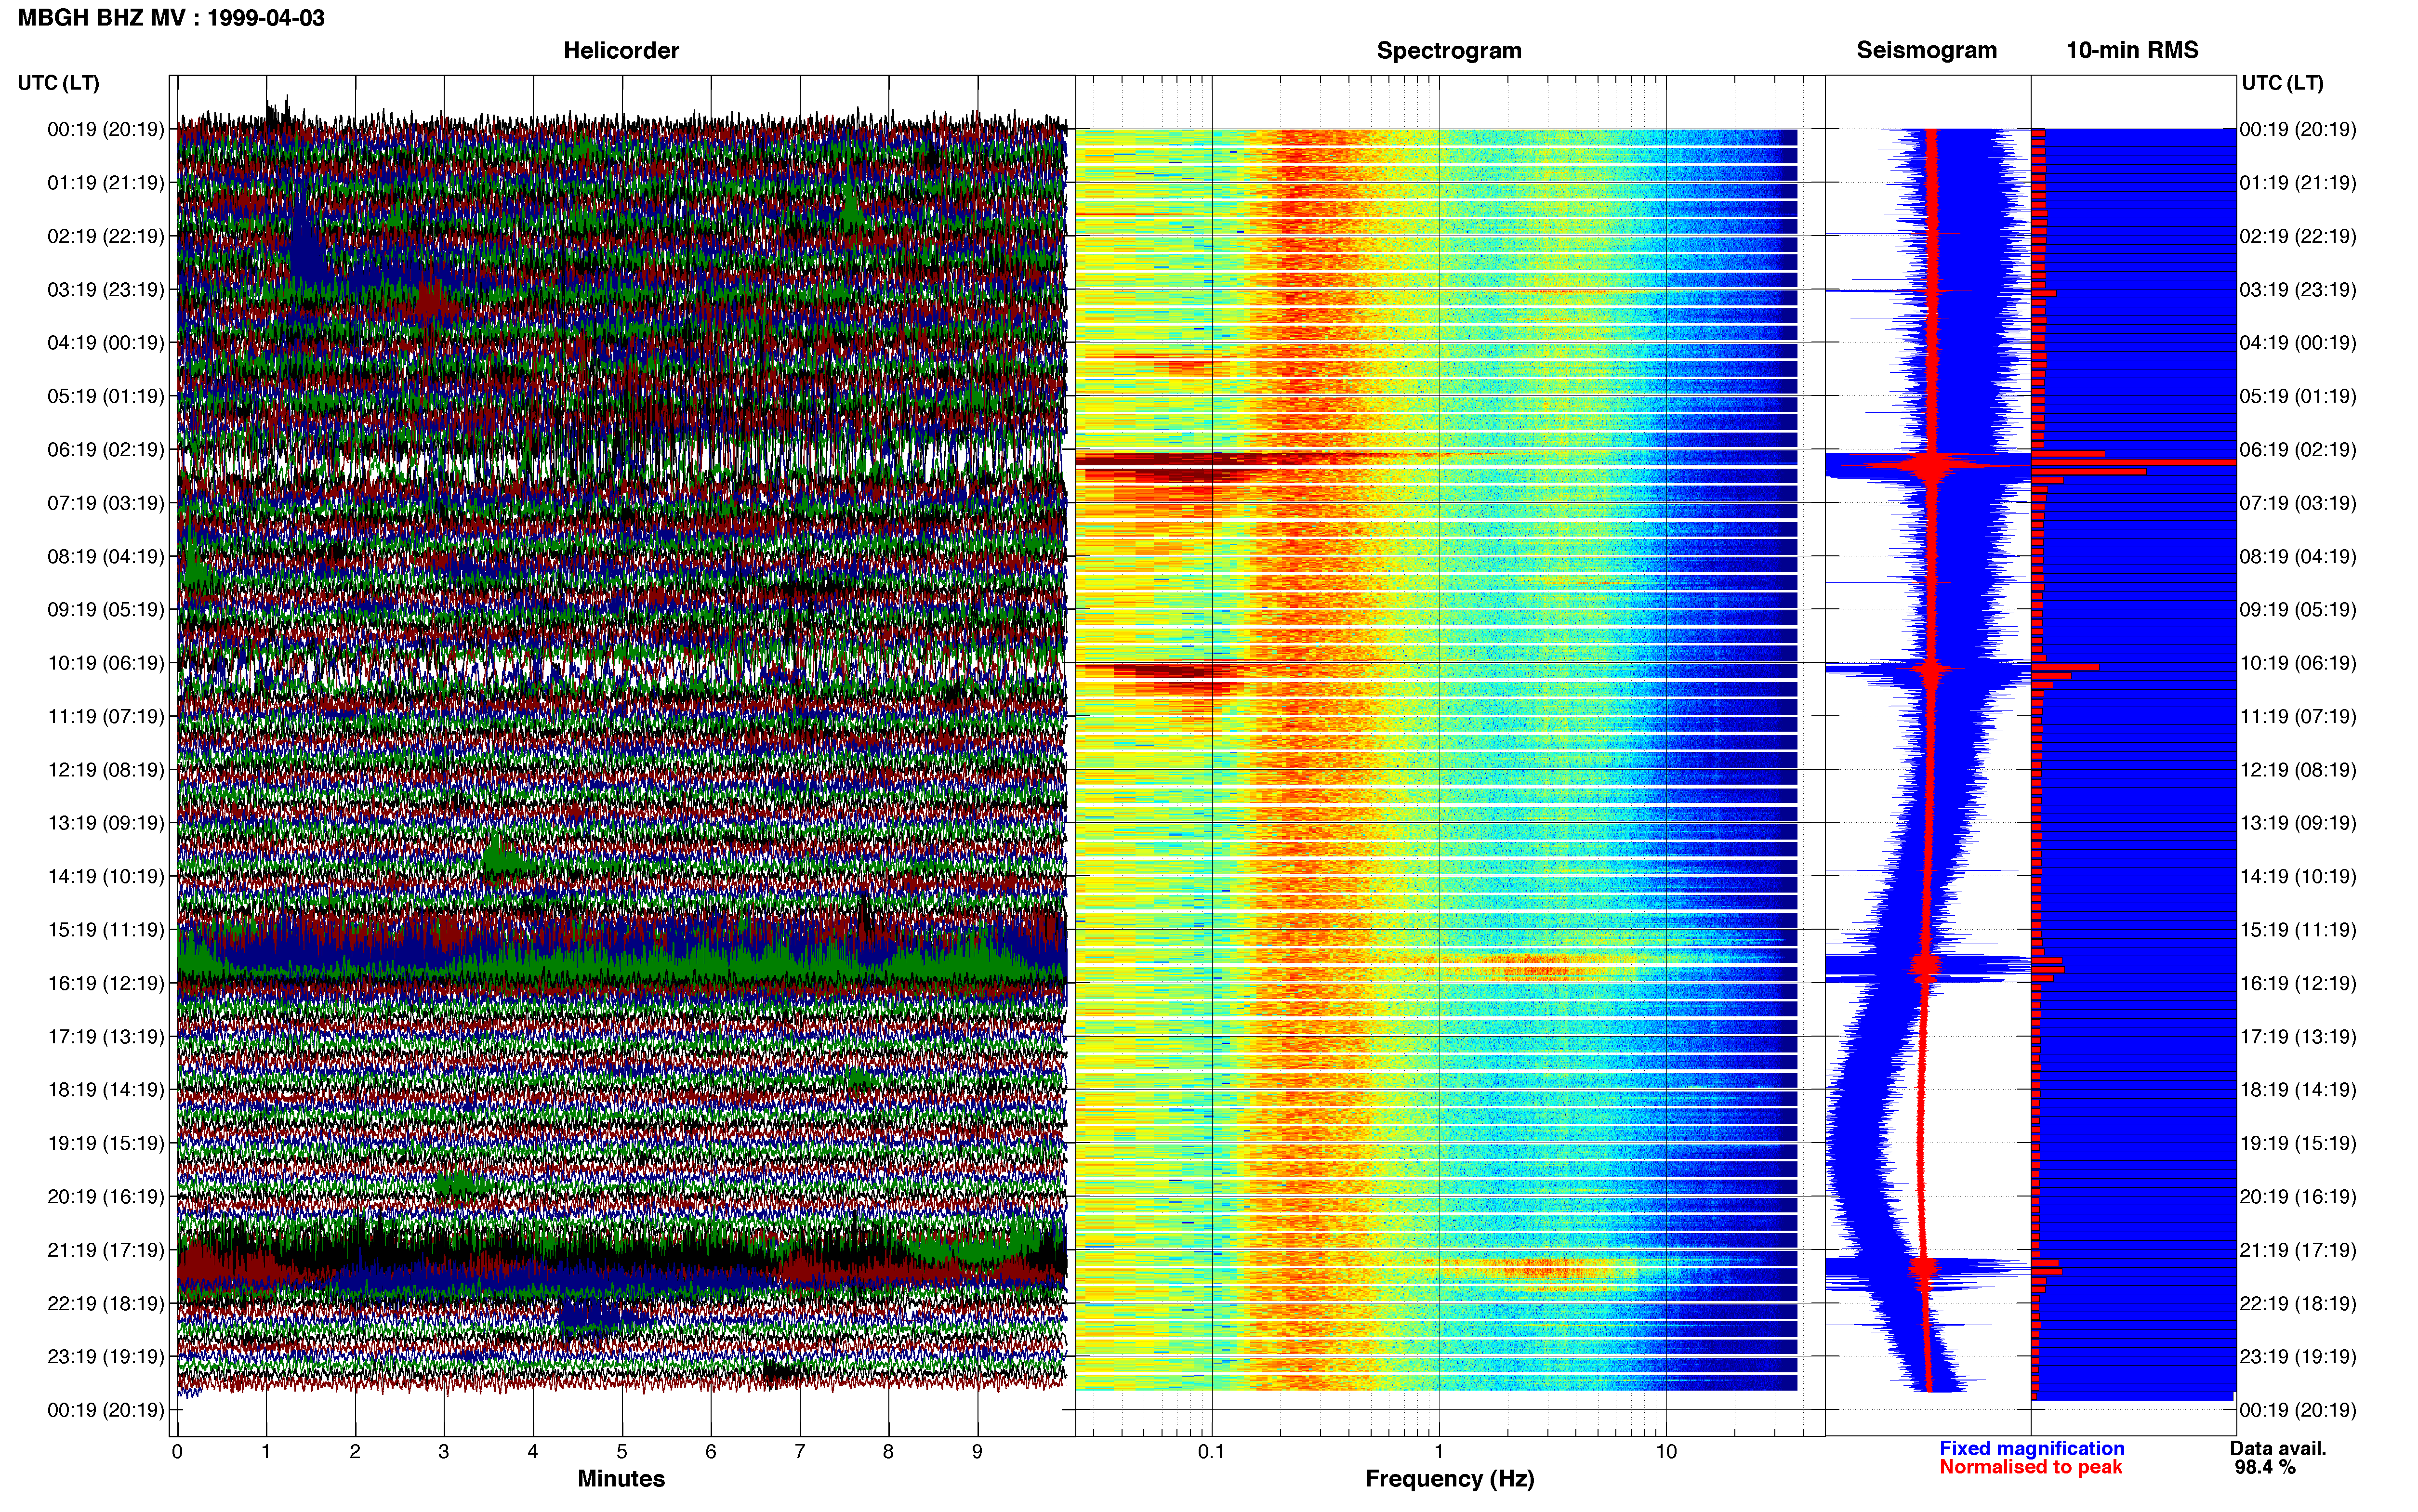Click the Seismogram panel heading
The height and width of the screenshot is (1512, 2418).
click(x=1926, y=50)
